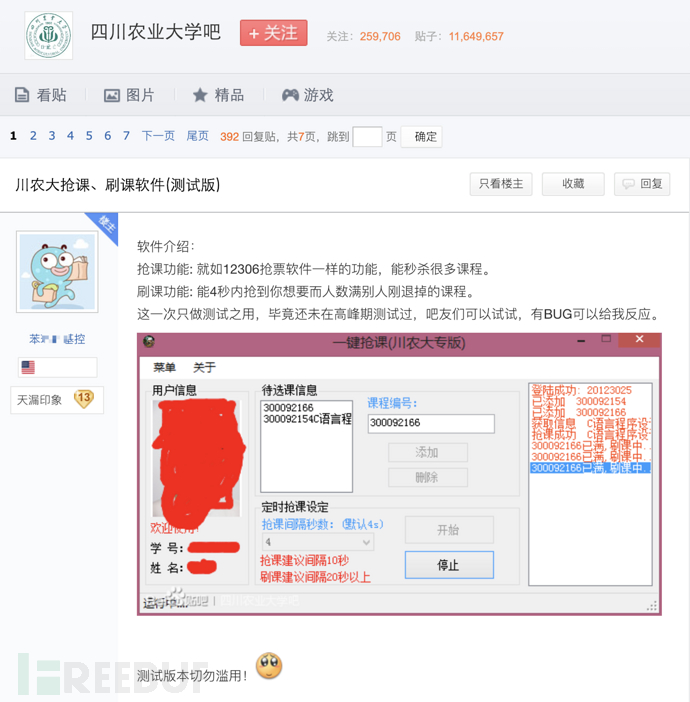Click the level 13 badge icon
This screenshot has height=702, width=690.
tap(84, 398)
